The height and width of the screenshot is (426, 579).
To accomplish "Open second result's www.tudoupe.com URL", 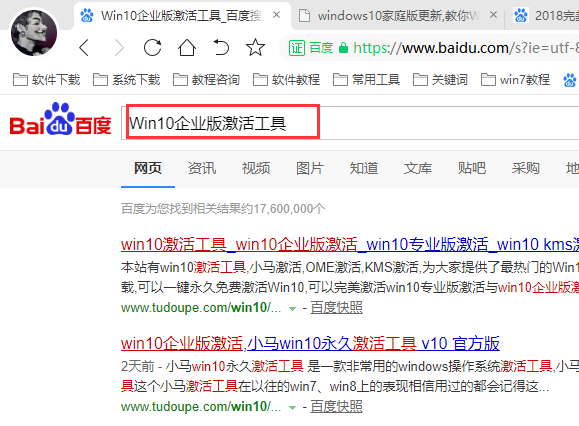I will [x=201, y=406].
